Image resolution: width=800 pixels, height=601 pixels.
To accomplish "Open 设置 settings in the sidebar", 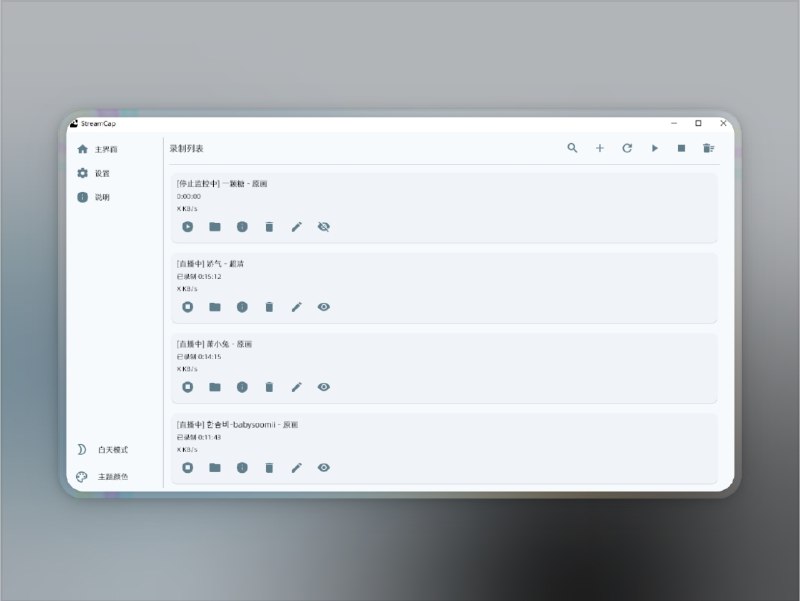I will (101, 173).
